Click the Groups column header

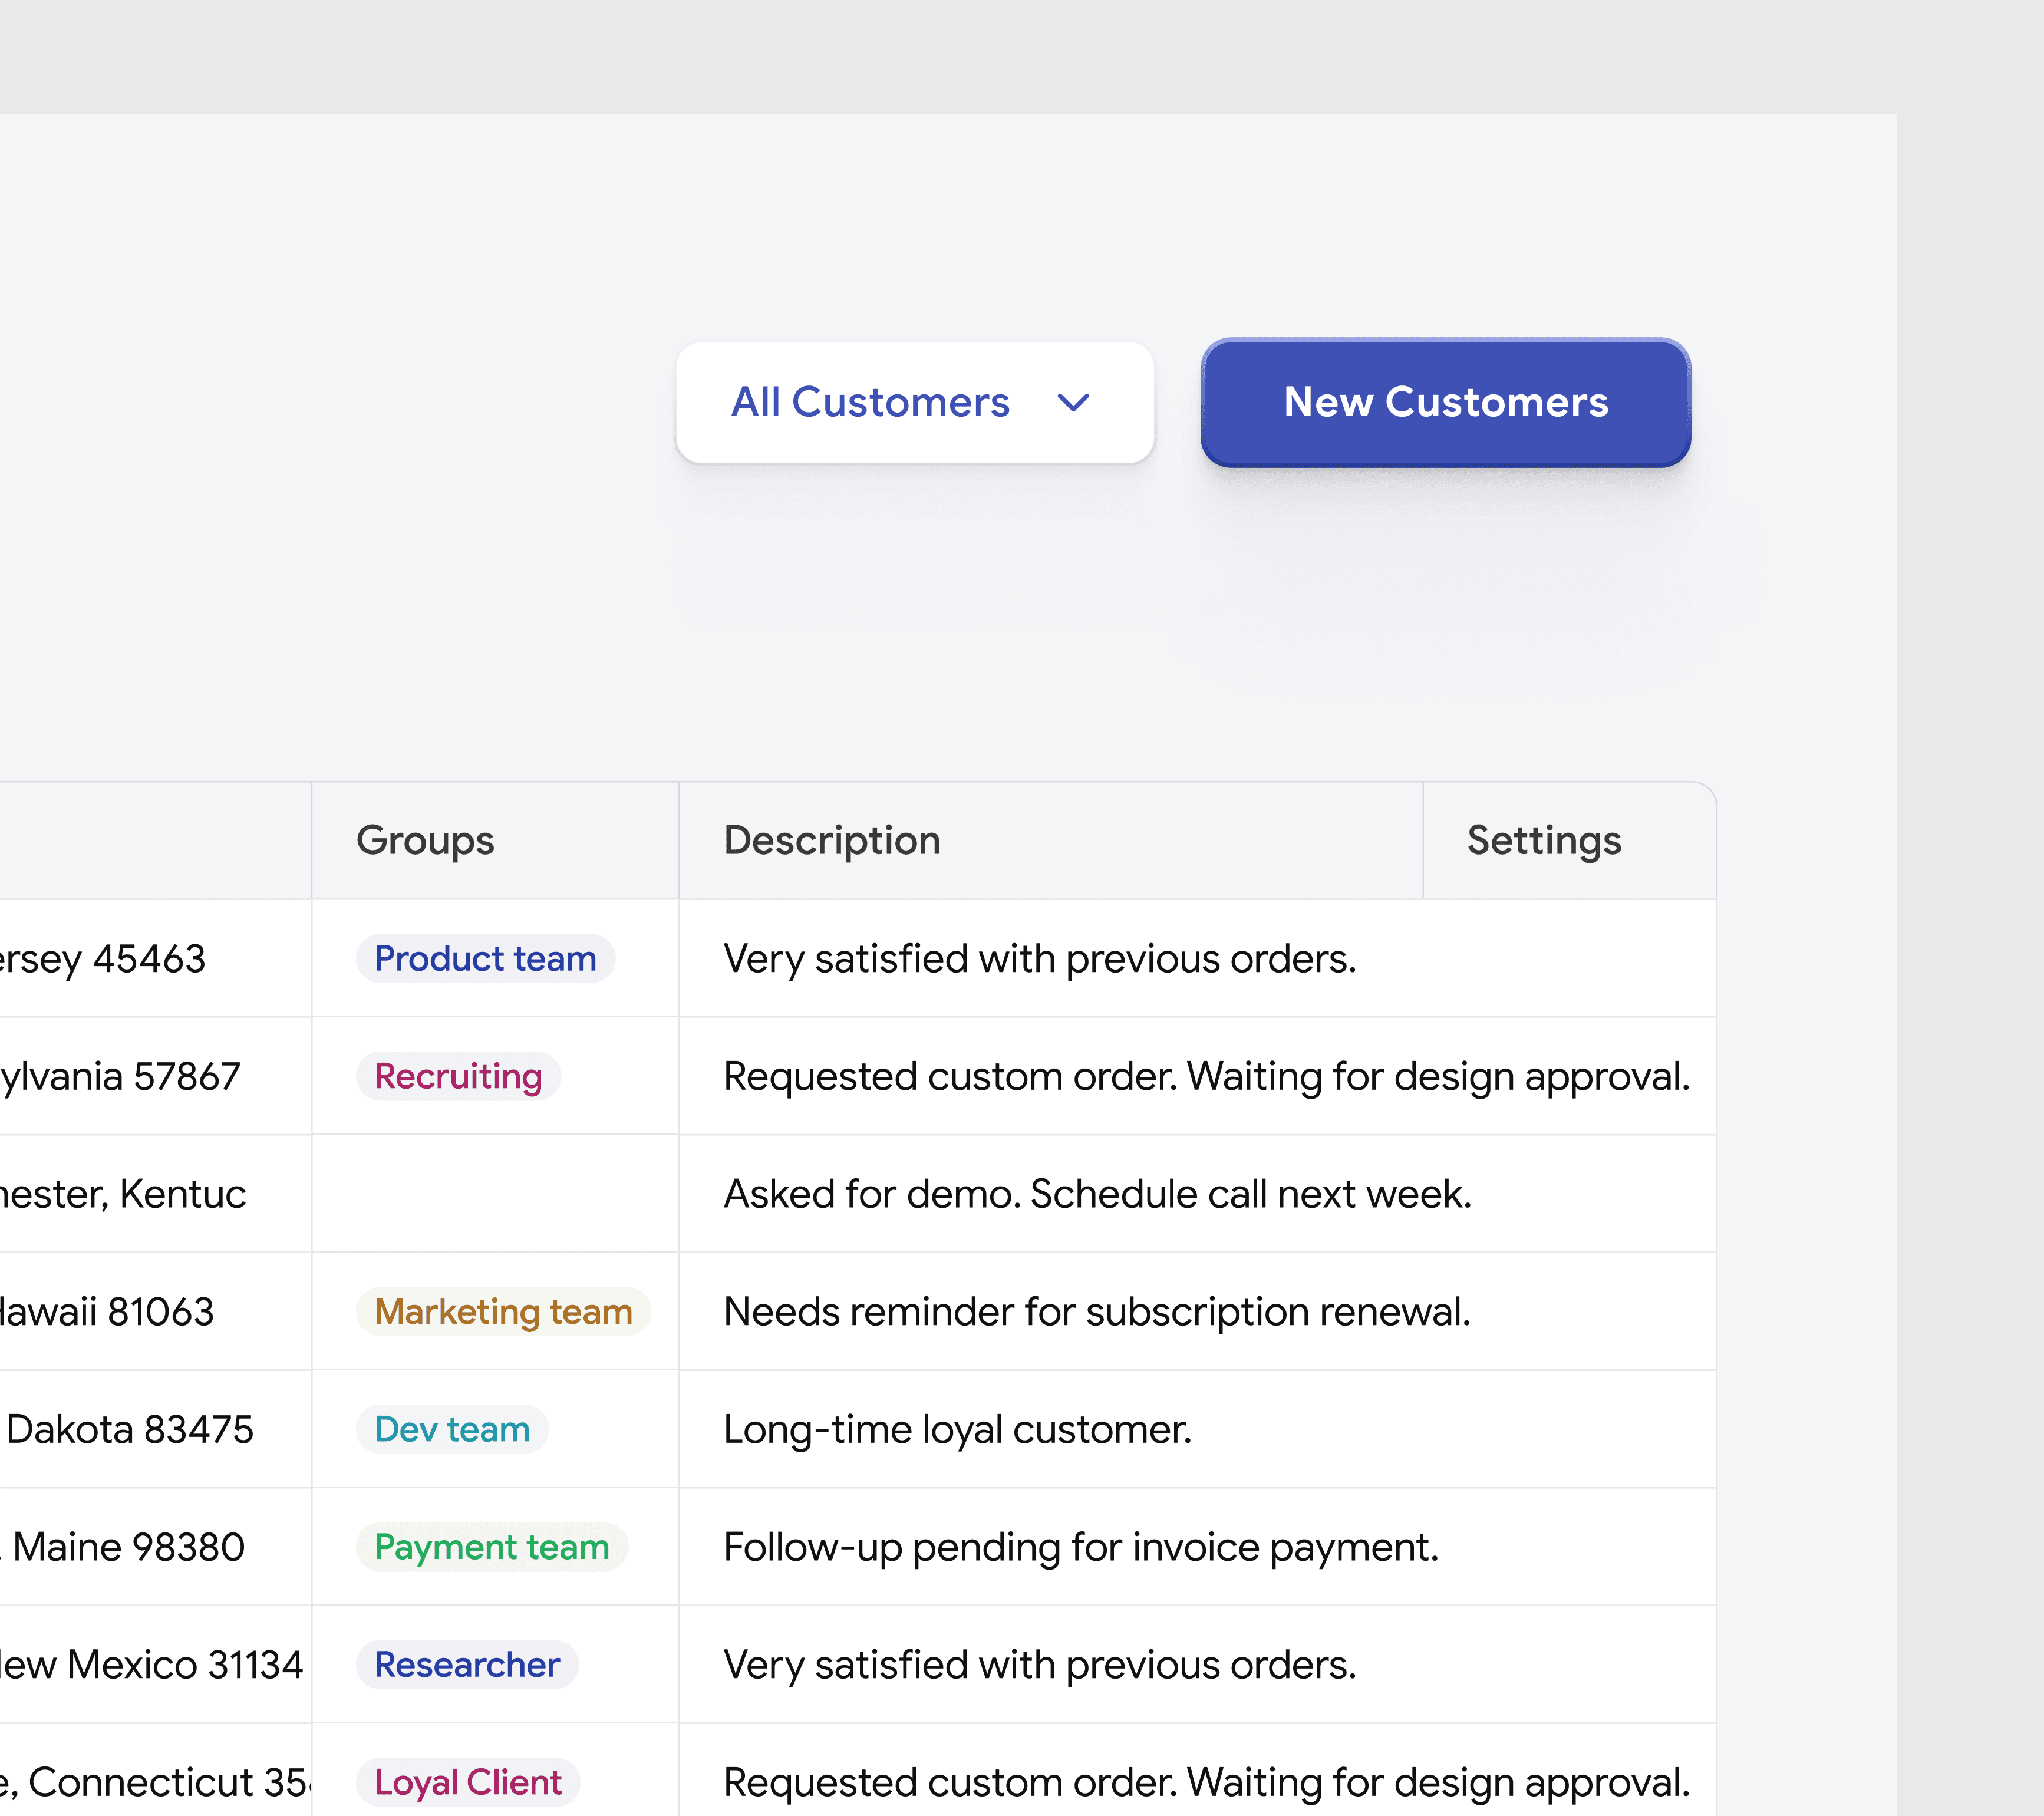pyautogui.click(x=425, y=841)
